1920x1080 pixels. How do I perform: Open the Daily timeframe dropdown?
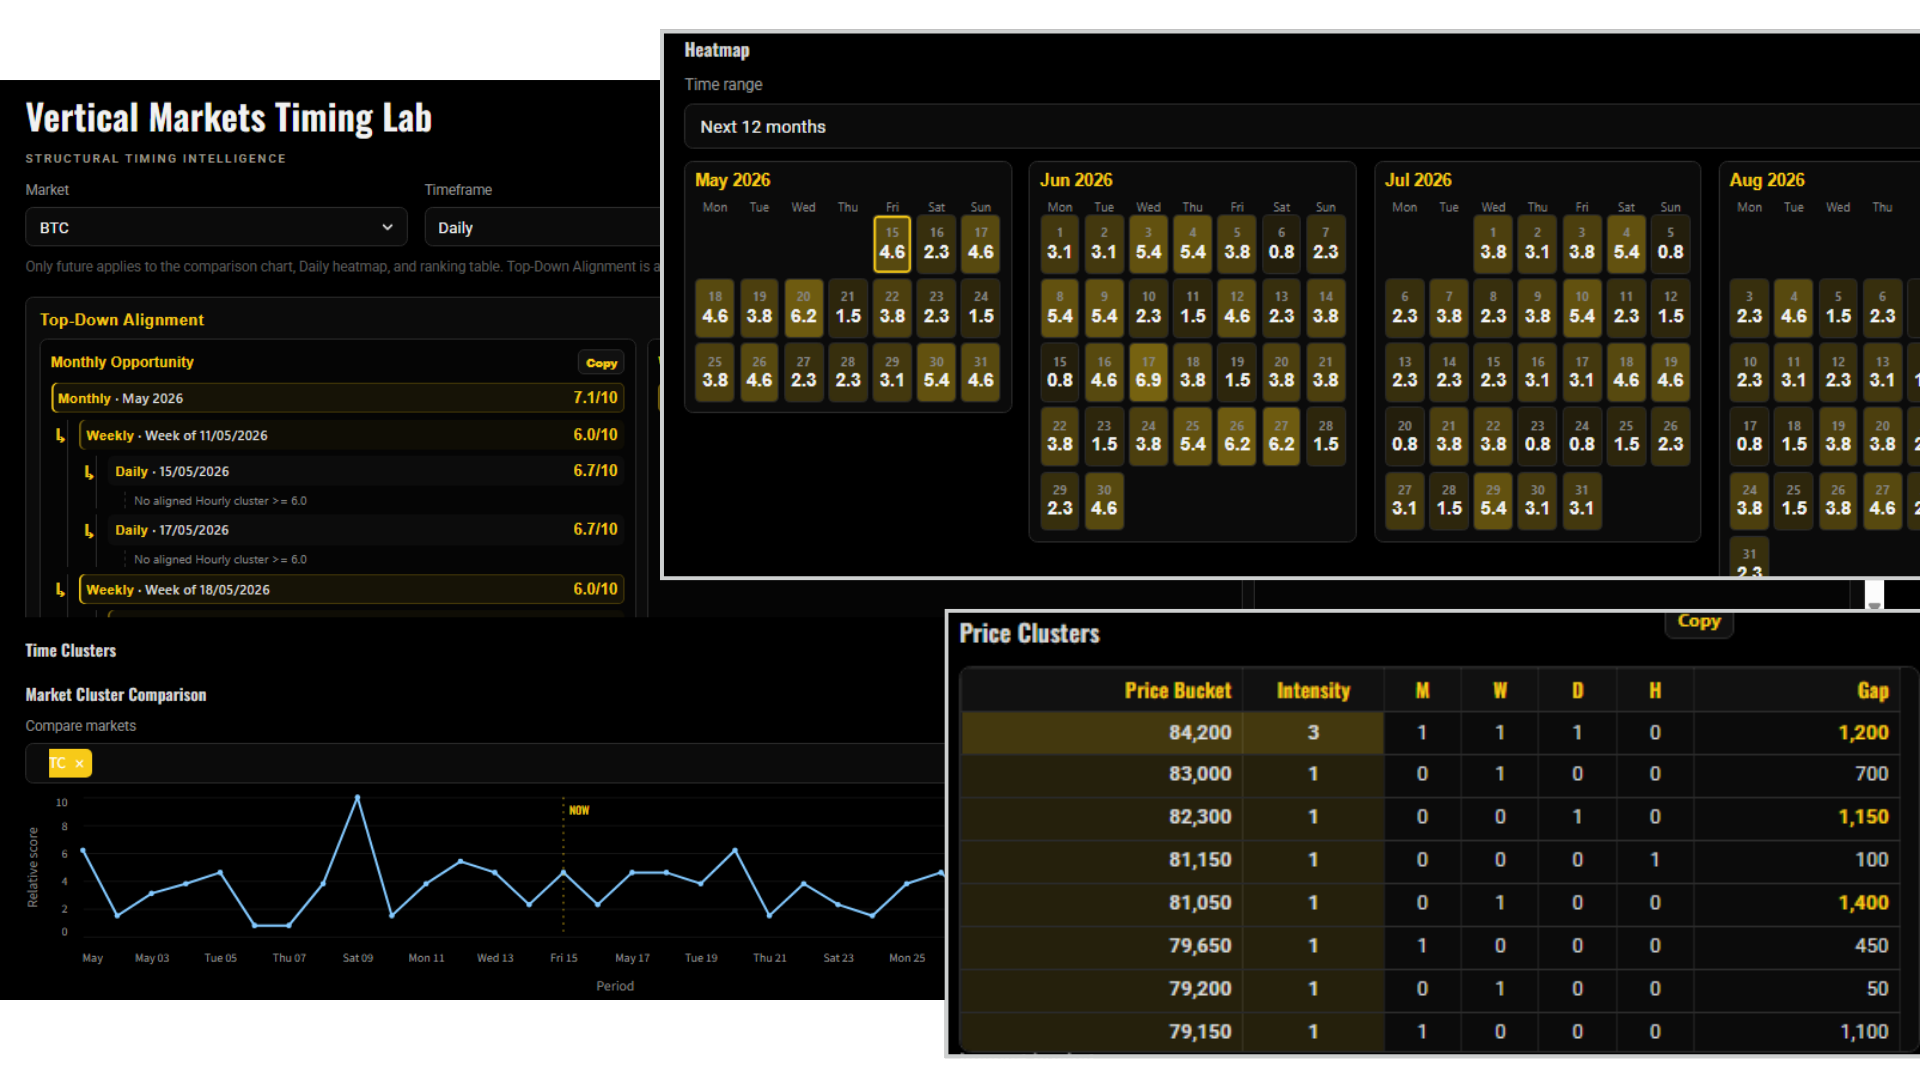pyautogui.click(x=542, y=227)
